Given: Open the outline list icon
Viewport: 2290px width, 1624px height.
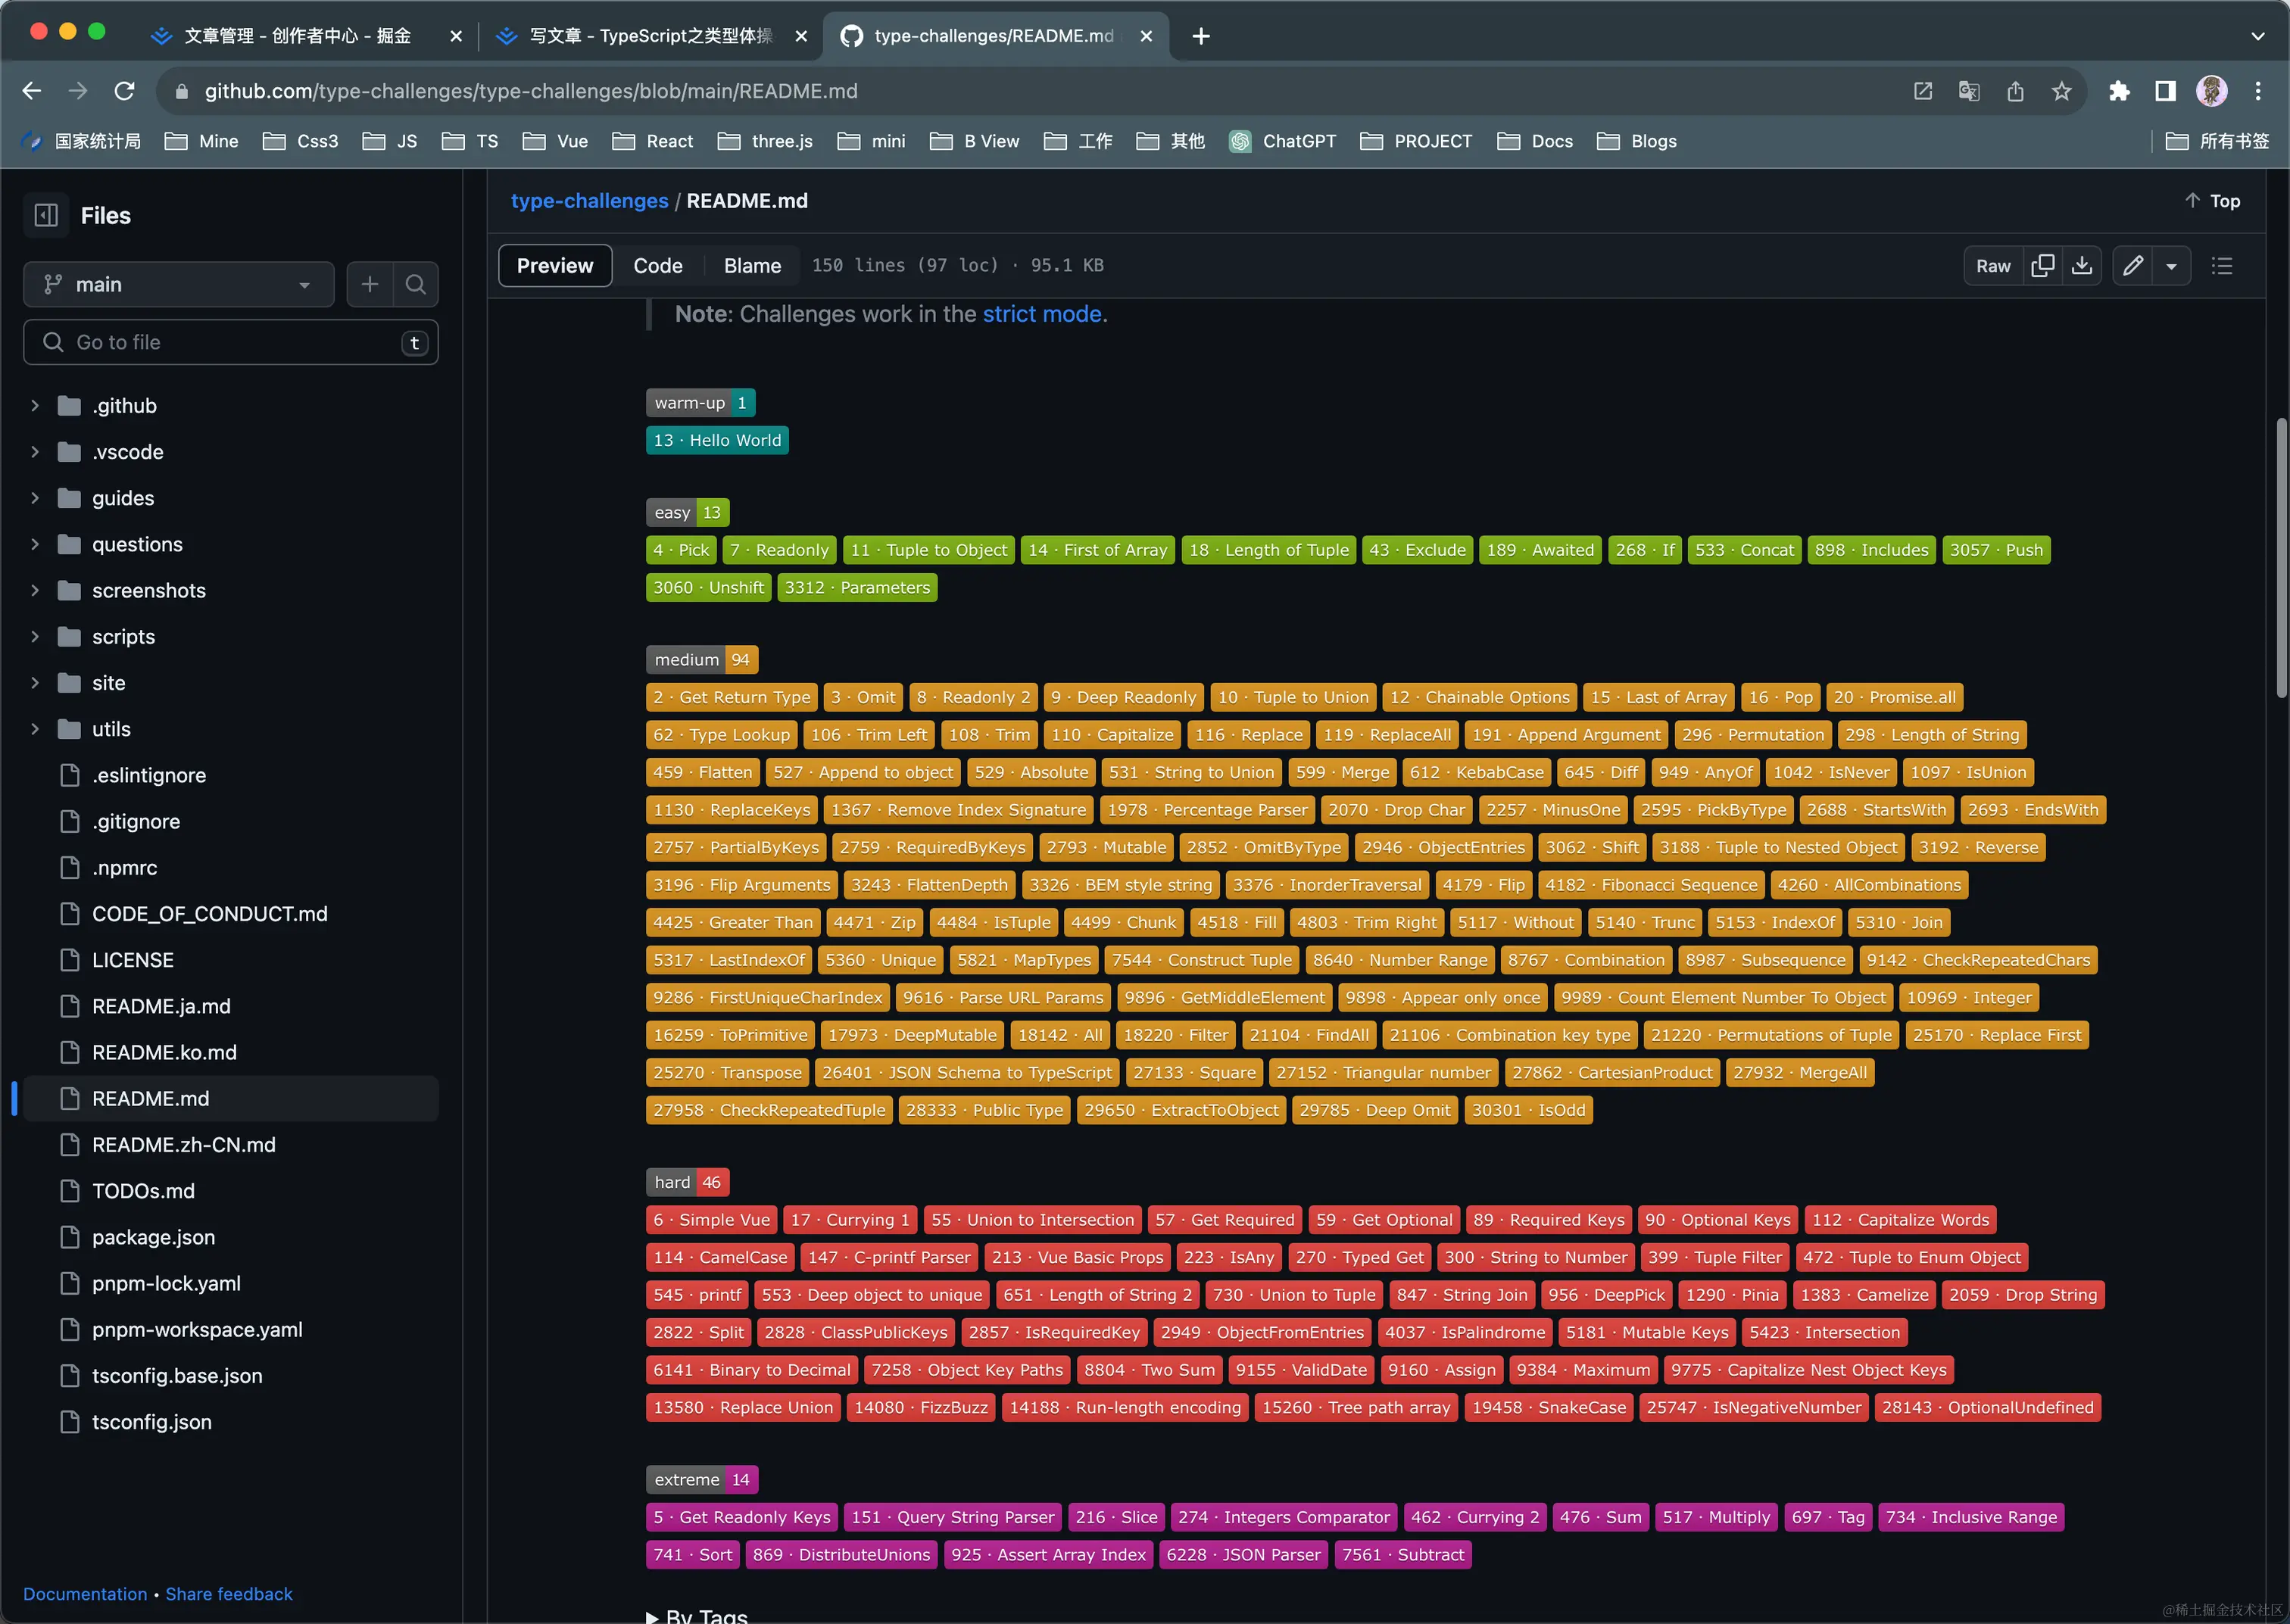Looking at the screenshot, I should click(2222, 266).
